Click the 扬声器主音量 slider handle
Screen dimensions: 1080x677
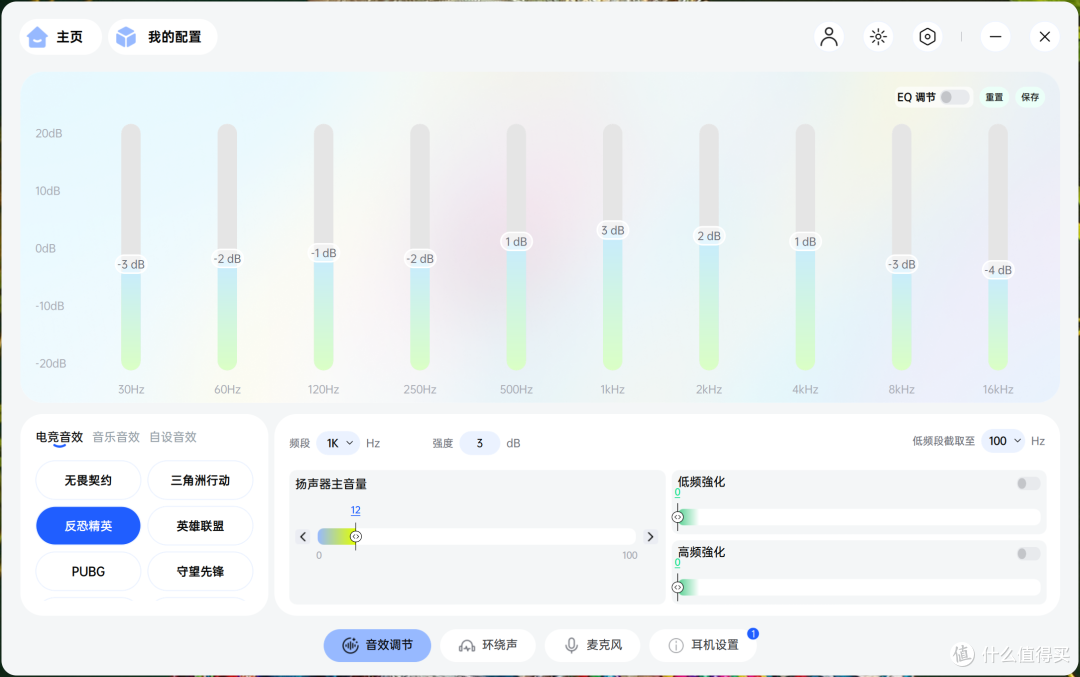coord(355,537)
